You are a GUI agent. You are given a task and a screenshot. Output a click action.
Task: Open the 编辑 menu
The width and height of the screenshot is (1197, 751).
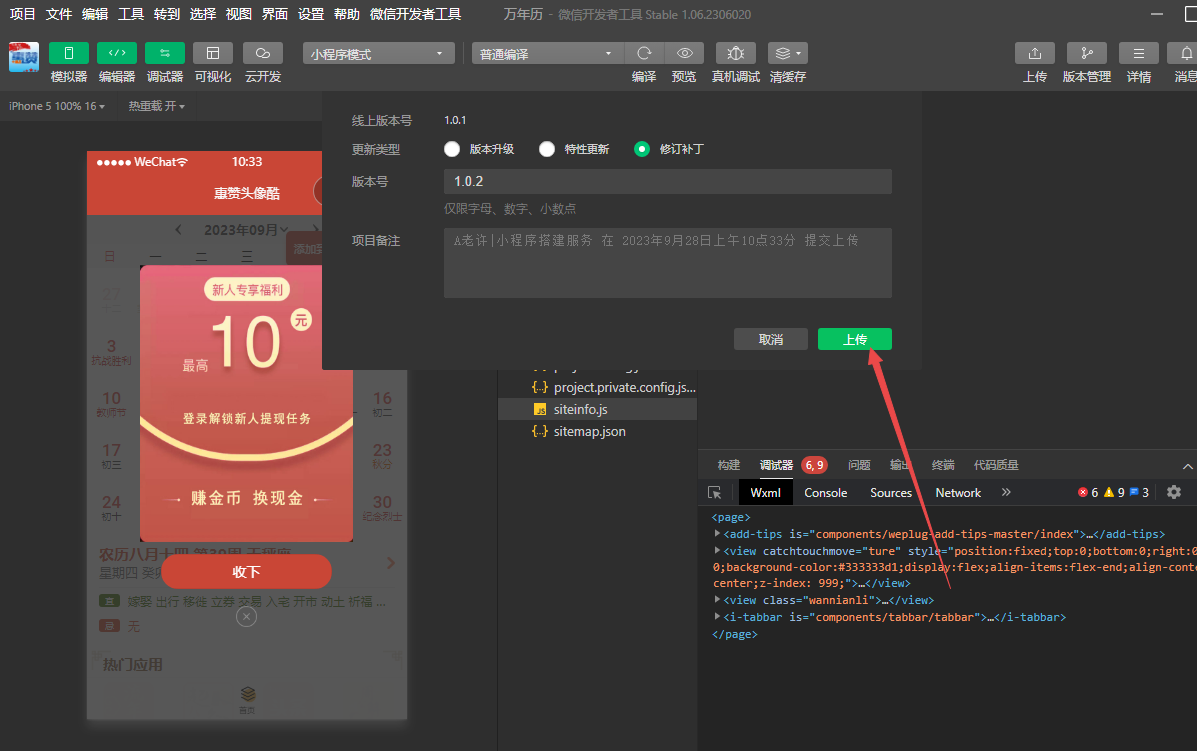pos(95,14)
